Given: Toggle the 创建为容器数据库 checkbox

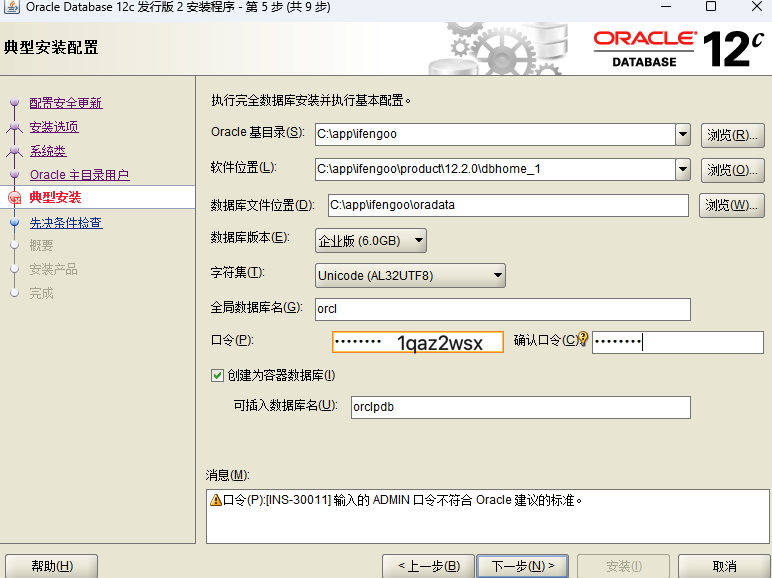Looking at the screenshot, I should pyautogui.click(x=217, y=376).
